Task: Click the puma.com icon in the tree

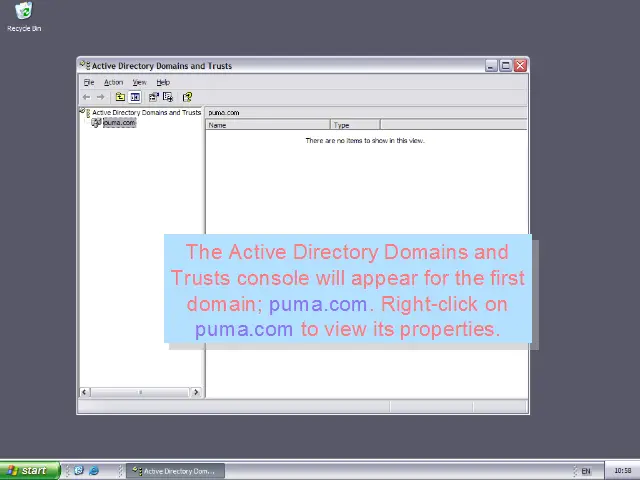Action: coord(96,123)
